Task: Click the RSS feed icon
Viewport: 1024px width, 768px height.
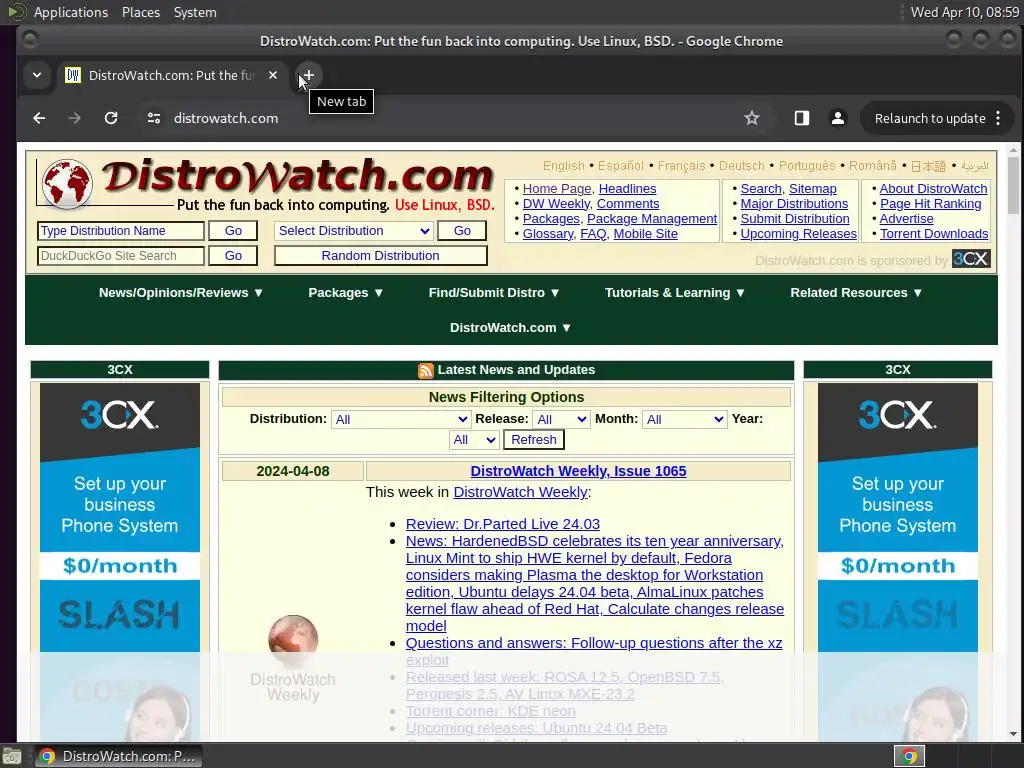Action: 425,370
